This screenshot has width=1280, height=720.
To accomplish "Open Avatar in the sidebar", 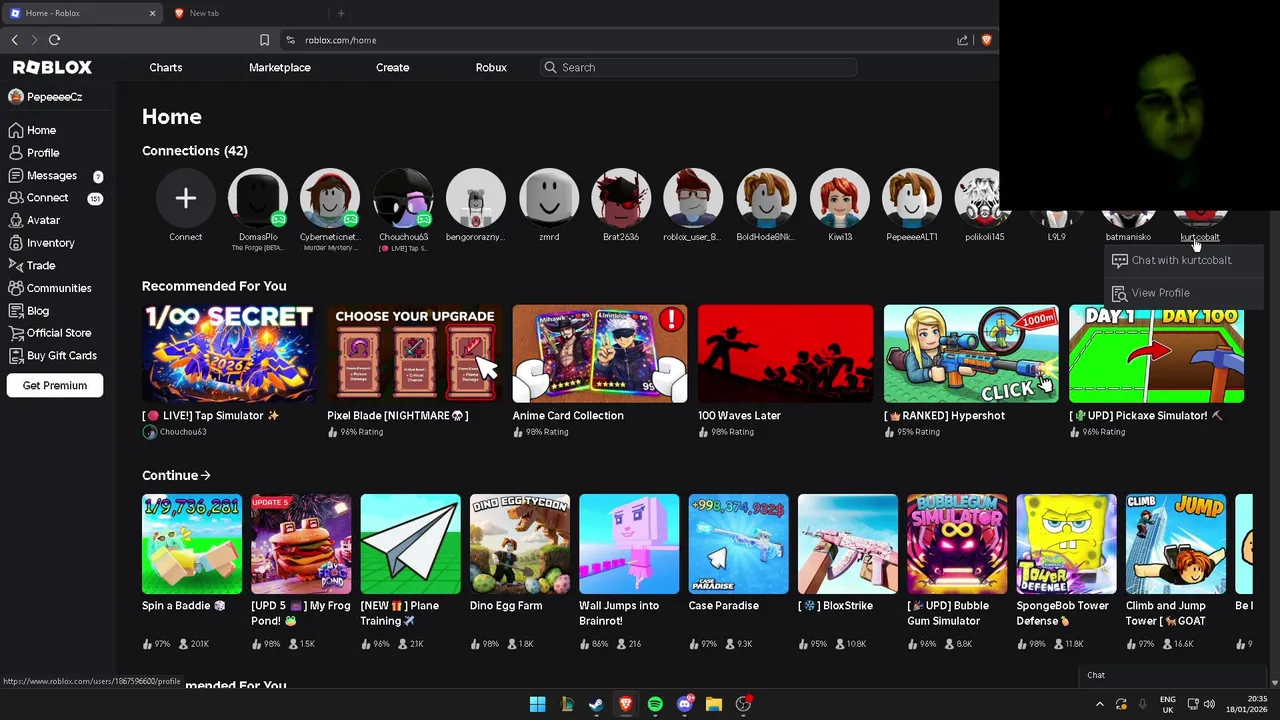I will (34, 220).
